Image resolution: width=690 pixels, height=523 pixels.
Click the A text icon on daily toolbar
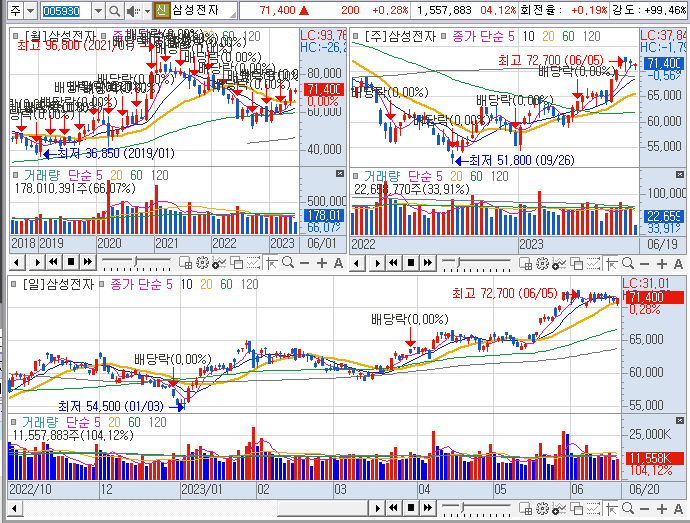[678, 509]
